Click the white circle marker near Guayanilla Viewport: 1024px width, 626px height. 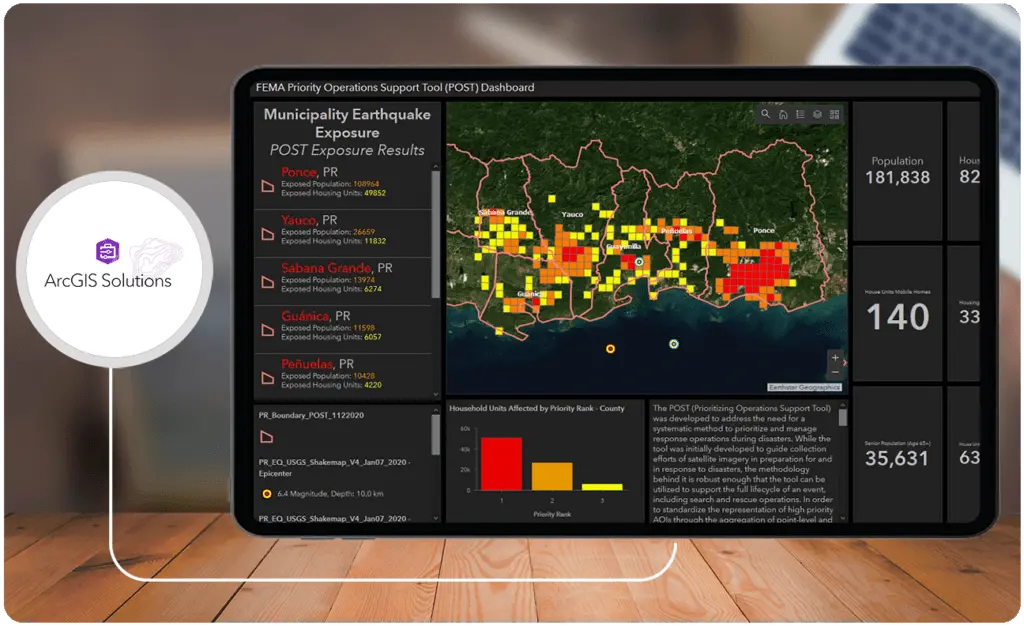(639, 262)
